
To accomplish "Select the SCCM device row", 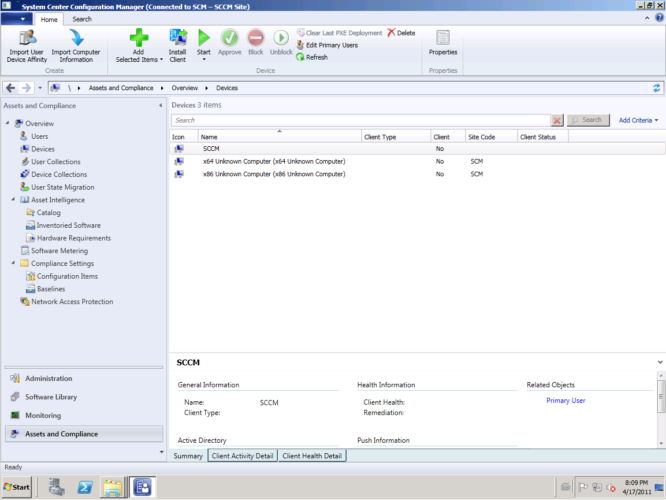I will (x=417, y=149).
